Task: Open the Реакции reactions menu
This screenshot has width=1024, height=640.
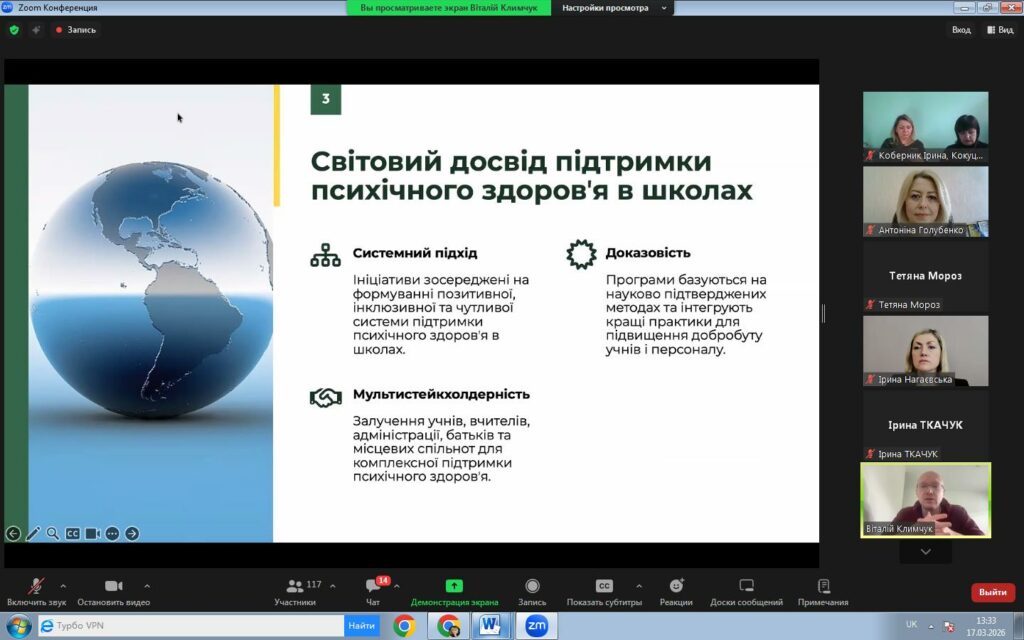Action: (676, 590)
